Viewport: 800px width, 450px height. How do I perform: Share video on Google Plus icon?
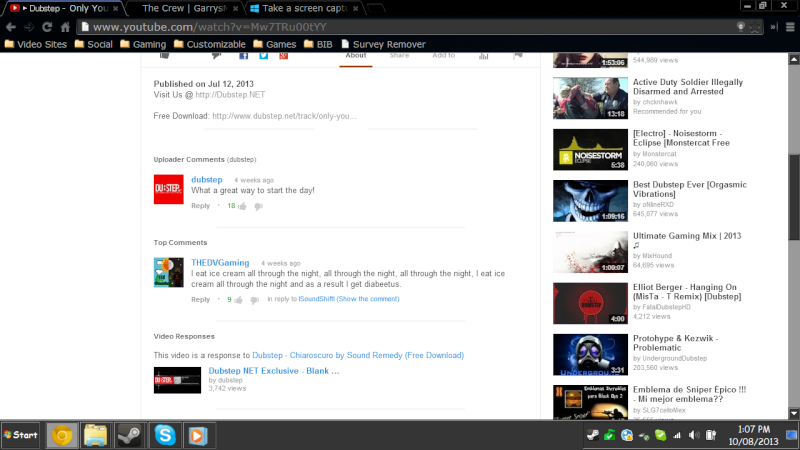(x=284, y=56)
